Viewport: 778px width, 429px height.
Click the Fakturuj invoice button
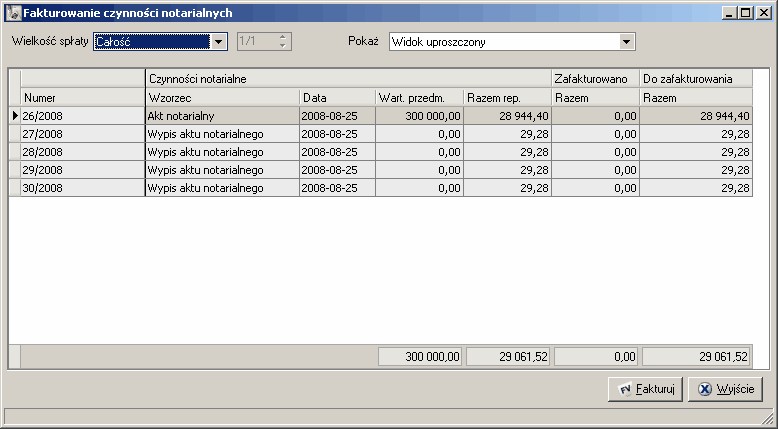[645, 389]
